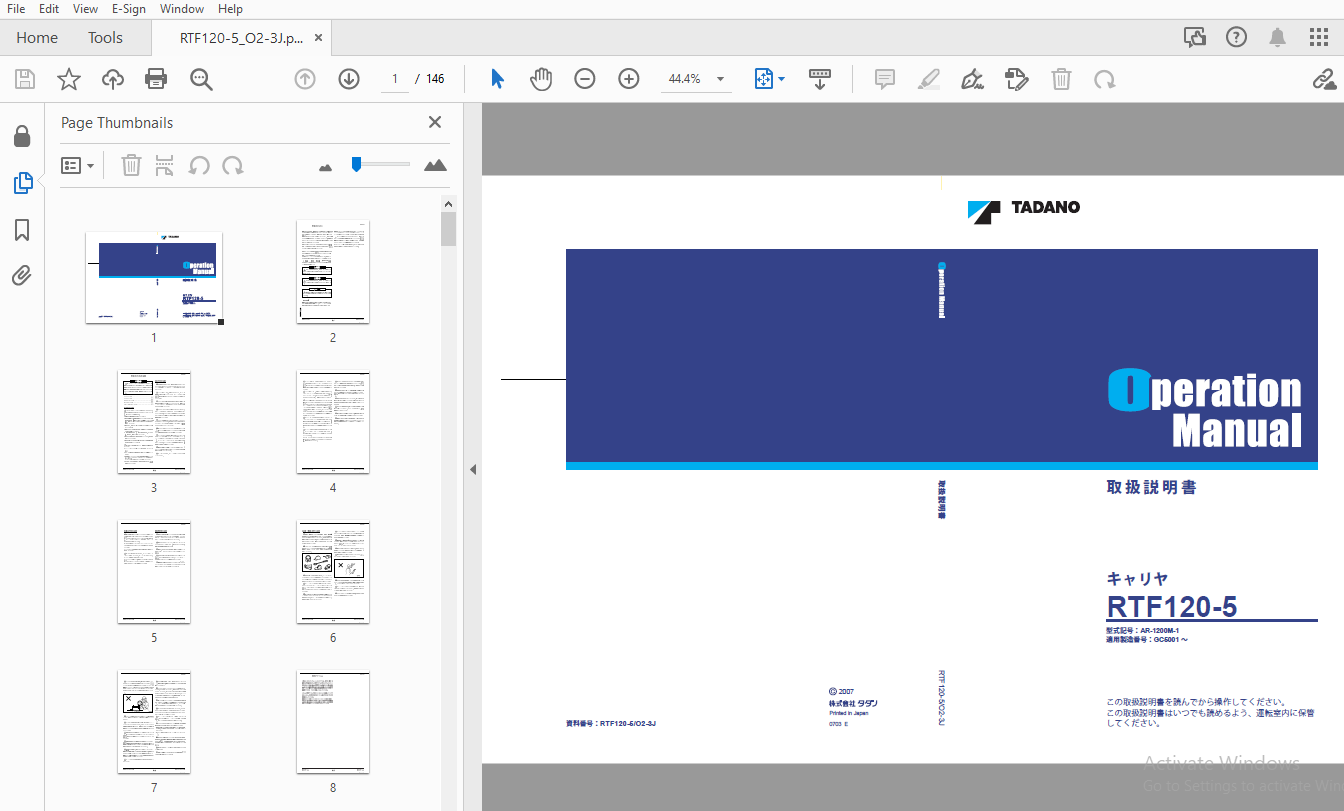Go to next page arrow
The image size is (1344, 811).
[x=349, y=79]
